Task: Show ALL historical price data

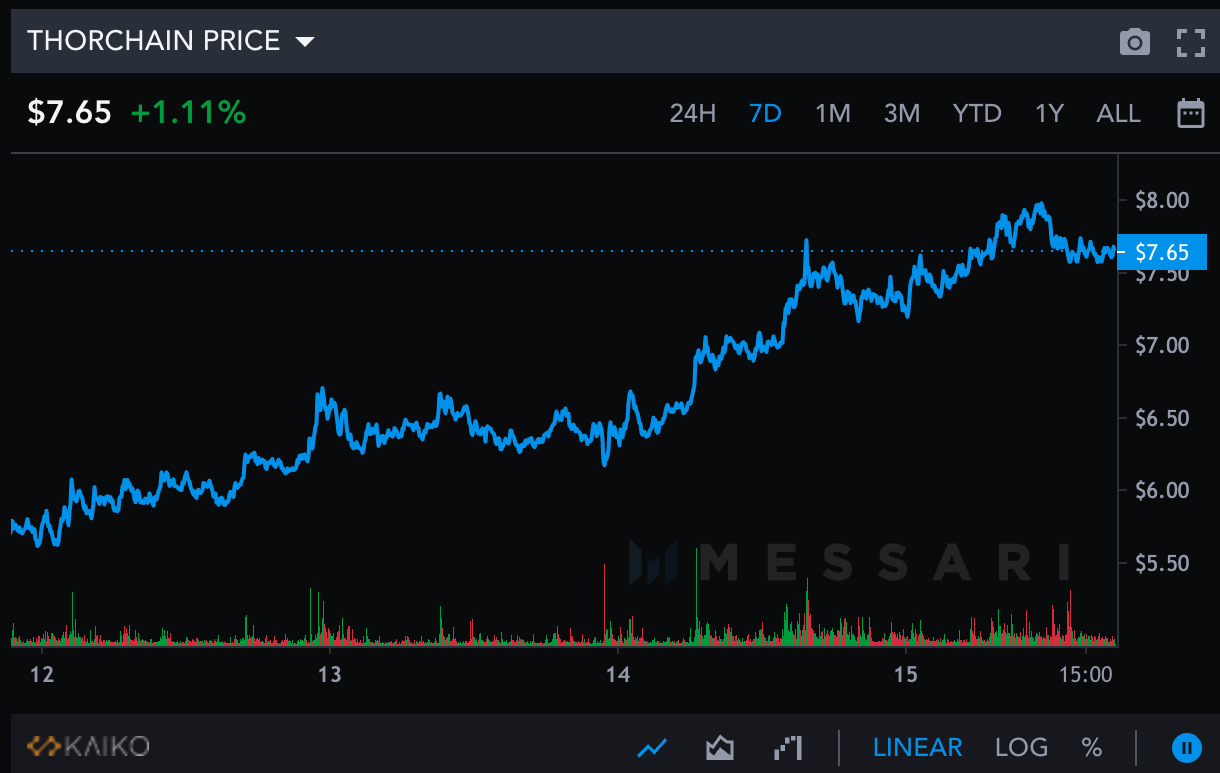Action: point(1118,113)
